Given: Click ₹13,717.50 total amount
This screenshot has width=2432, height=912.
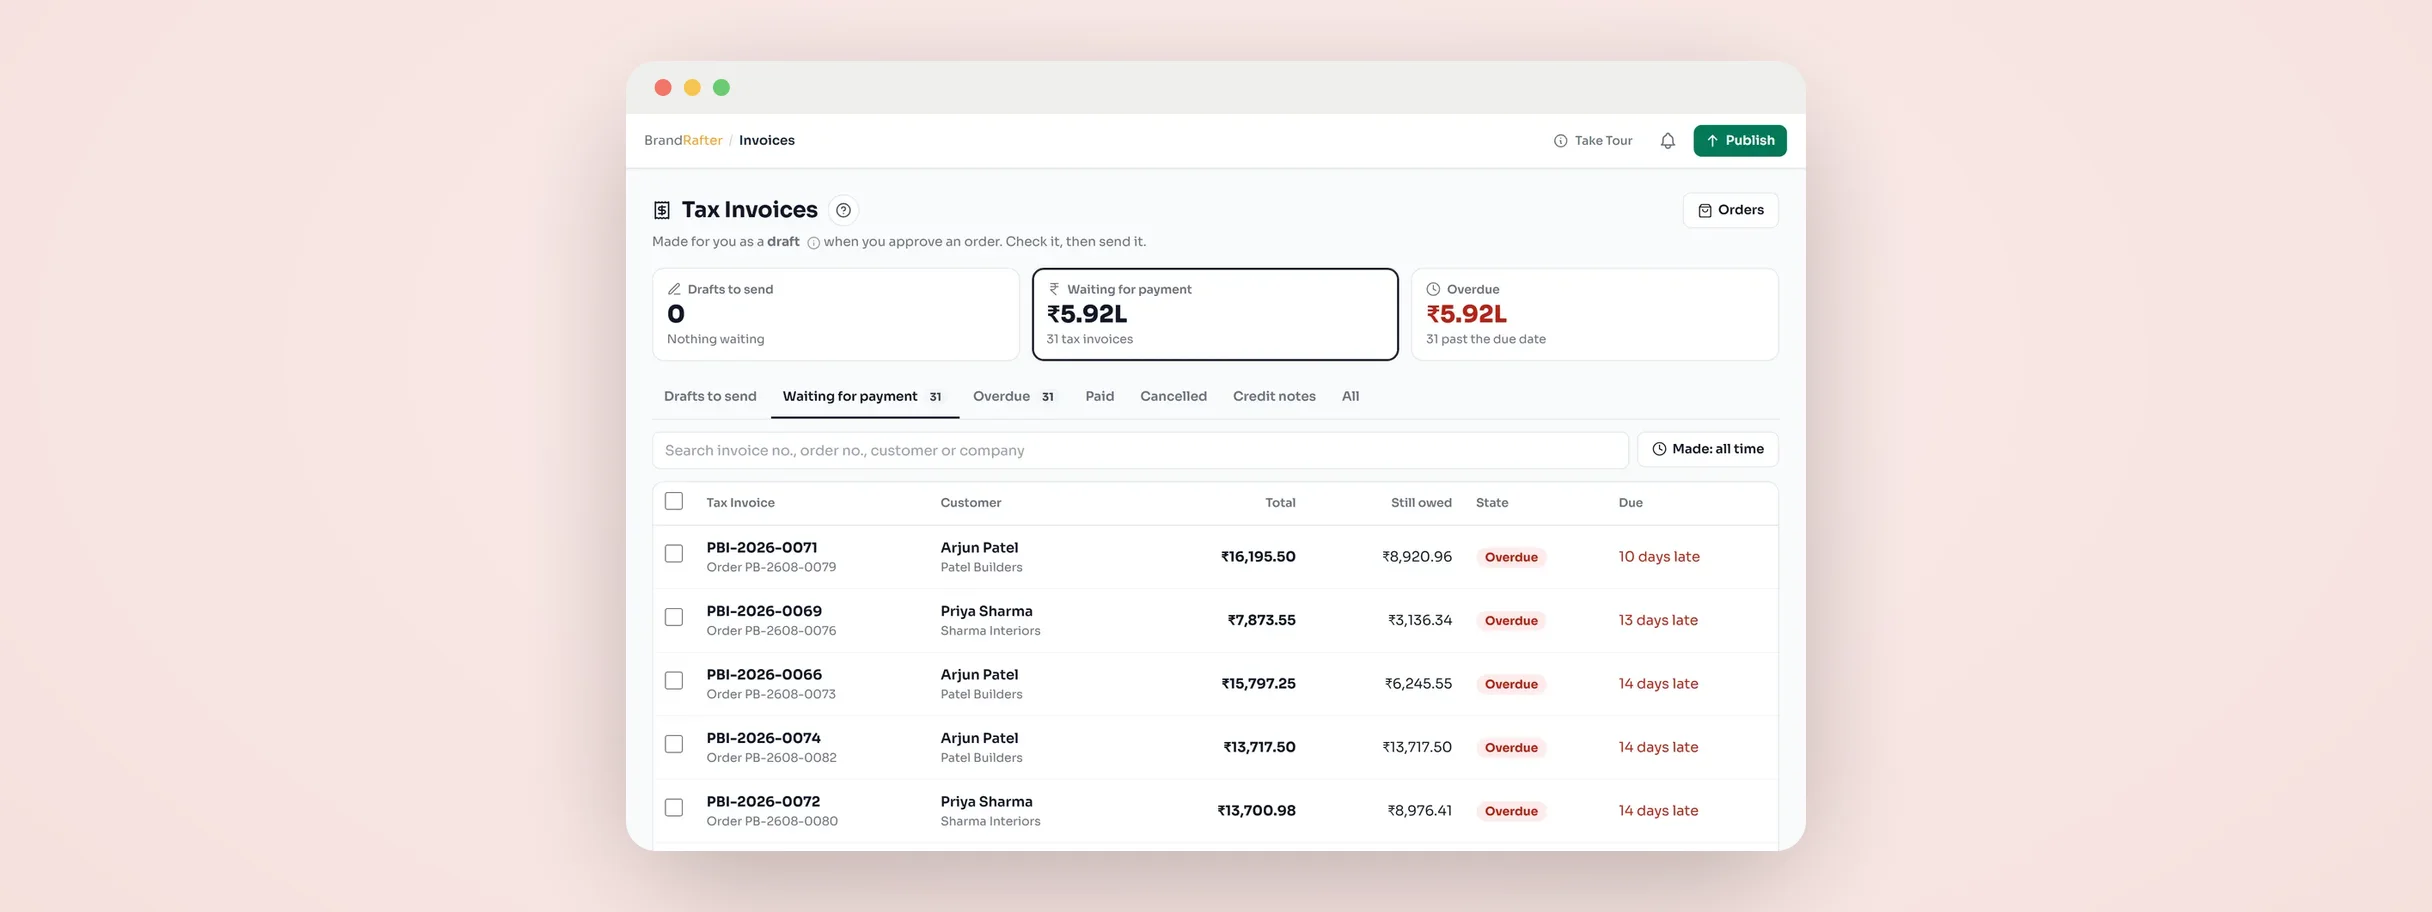Looking at the screenshot, I should (x=1259, y=747).
